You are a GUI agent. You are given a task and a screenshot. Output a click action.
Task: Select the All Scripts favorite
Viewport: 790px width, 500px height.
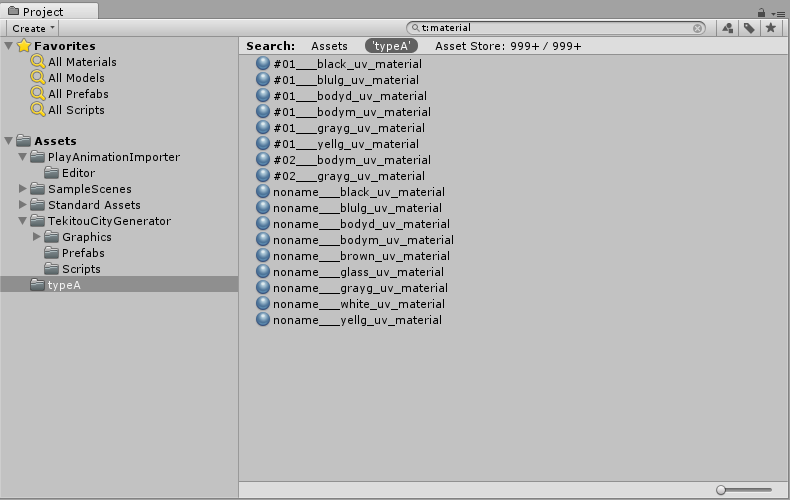[x=76, y=110]
